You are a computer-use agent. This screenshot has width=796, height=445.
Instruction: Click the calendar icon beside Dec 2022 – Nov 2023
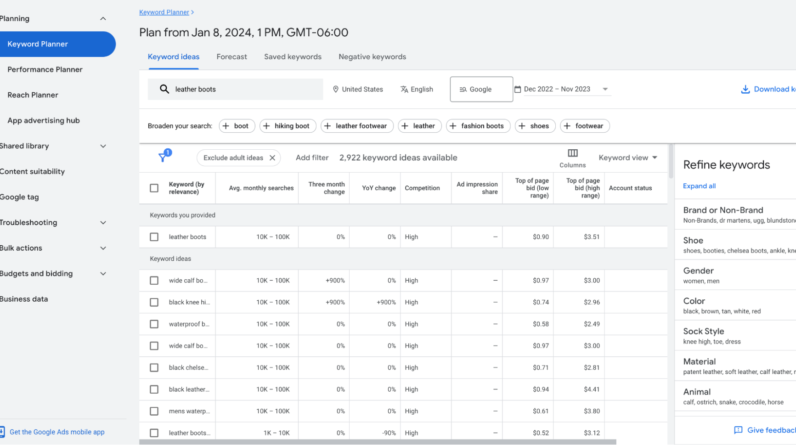(x=517, y=89)
